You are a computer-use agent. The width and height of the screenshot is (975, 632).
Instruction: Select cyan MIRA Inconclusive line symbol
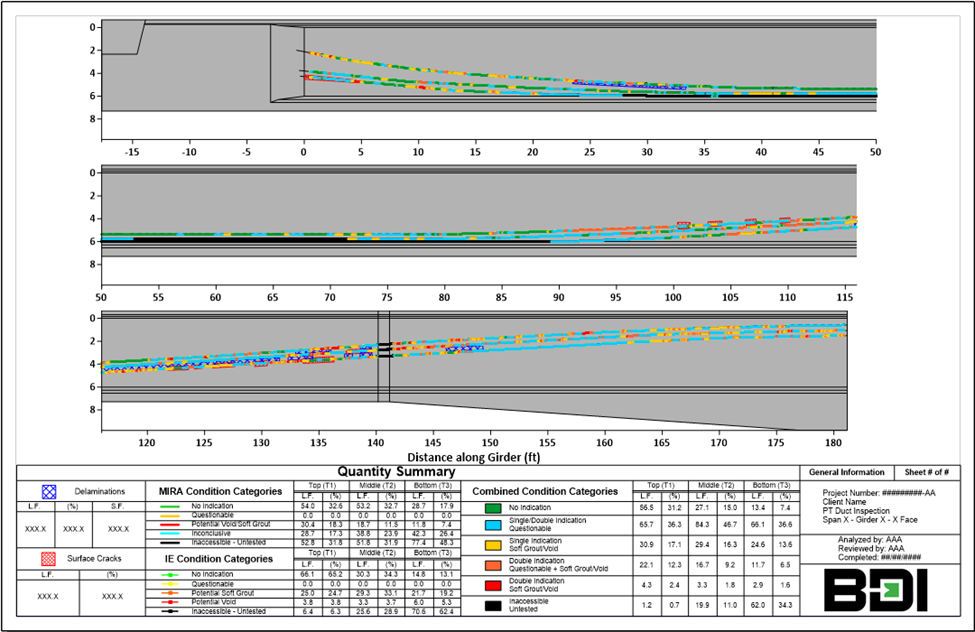pyautogui.click(x=173, y=533)
